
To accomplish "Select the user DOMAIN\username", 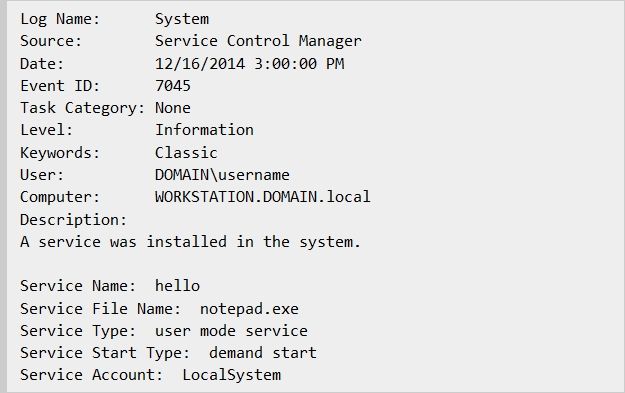I will [x=222, y=175].
